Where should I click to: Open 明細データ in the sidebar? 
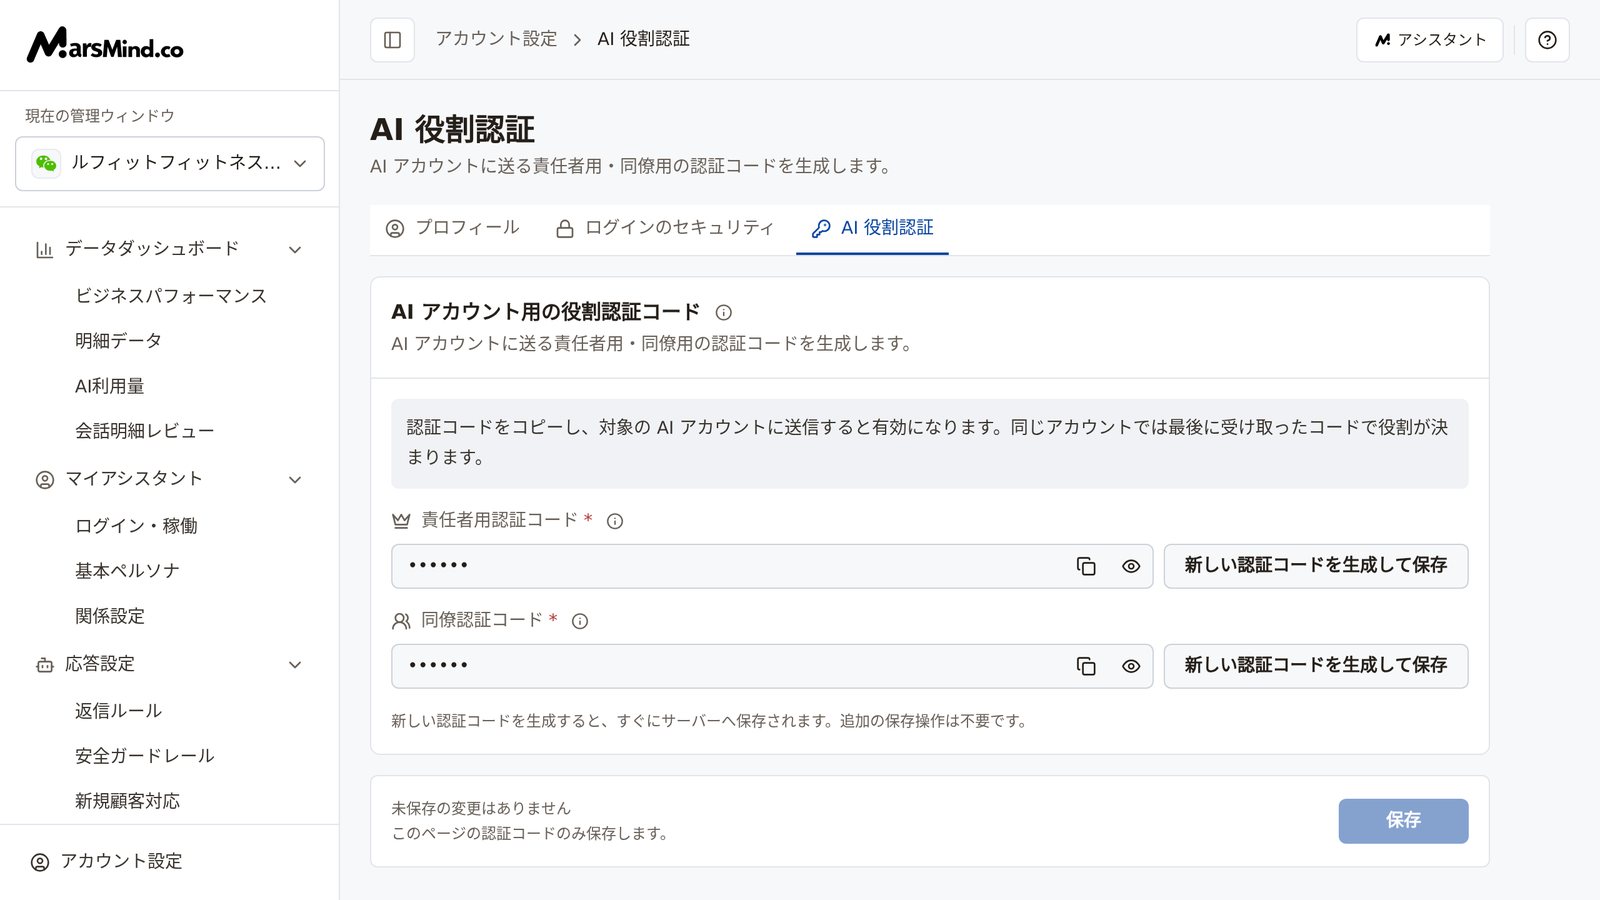(118, 341)
